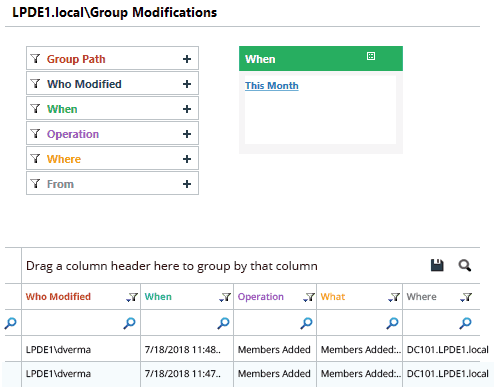Click the Operation filter label in purple
The width and height of the screenshot is (494, 387).
click(x=73, y=134)
